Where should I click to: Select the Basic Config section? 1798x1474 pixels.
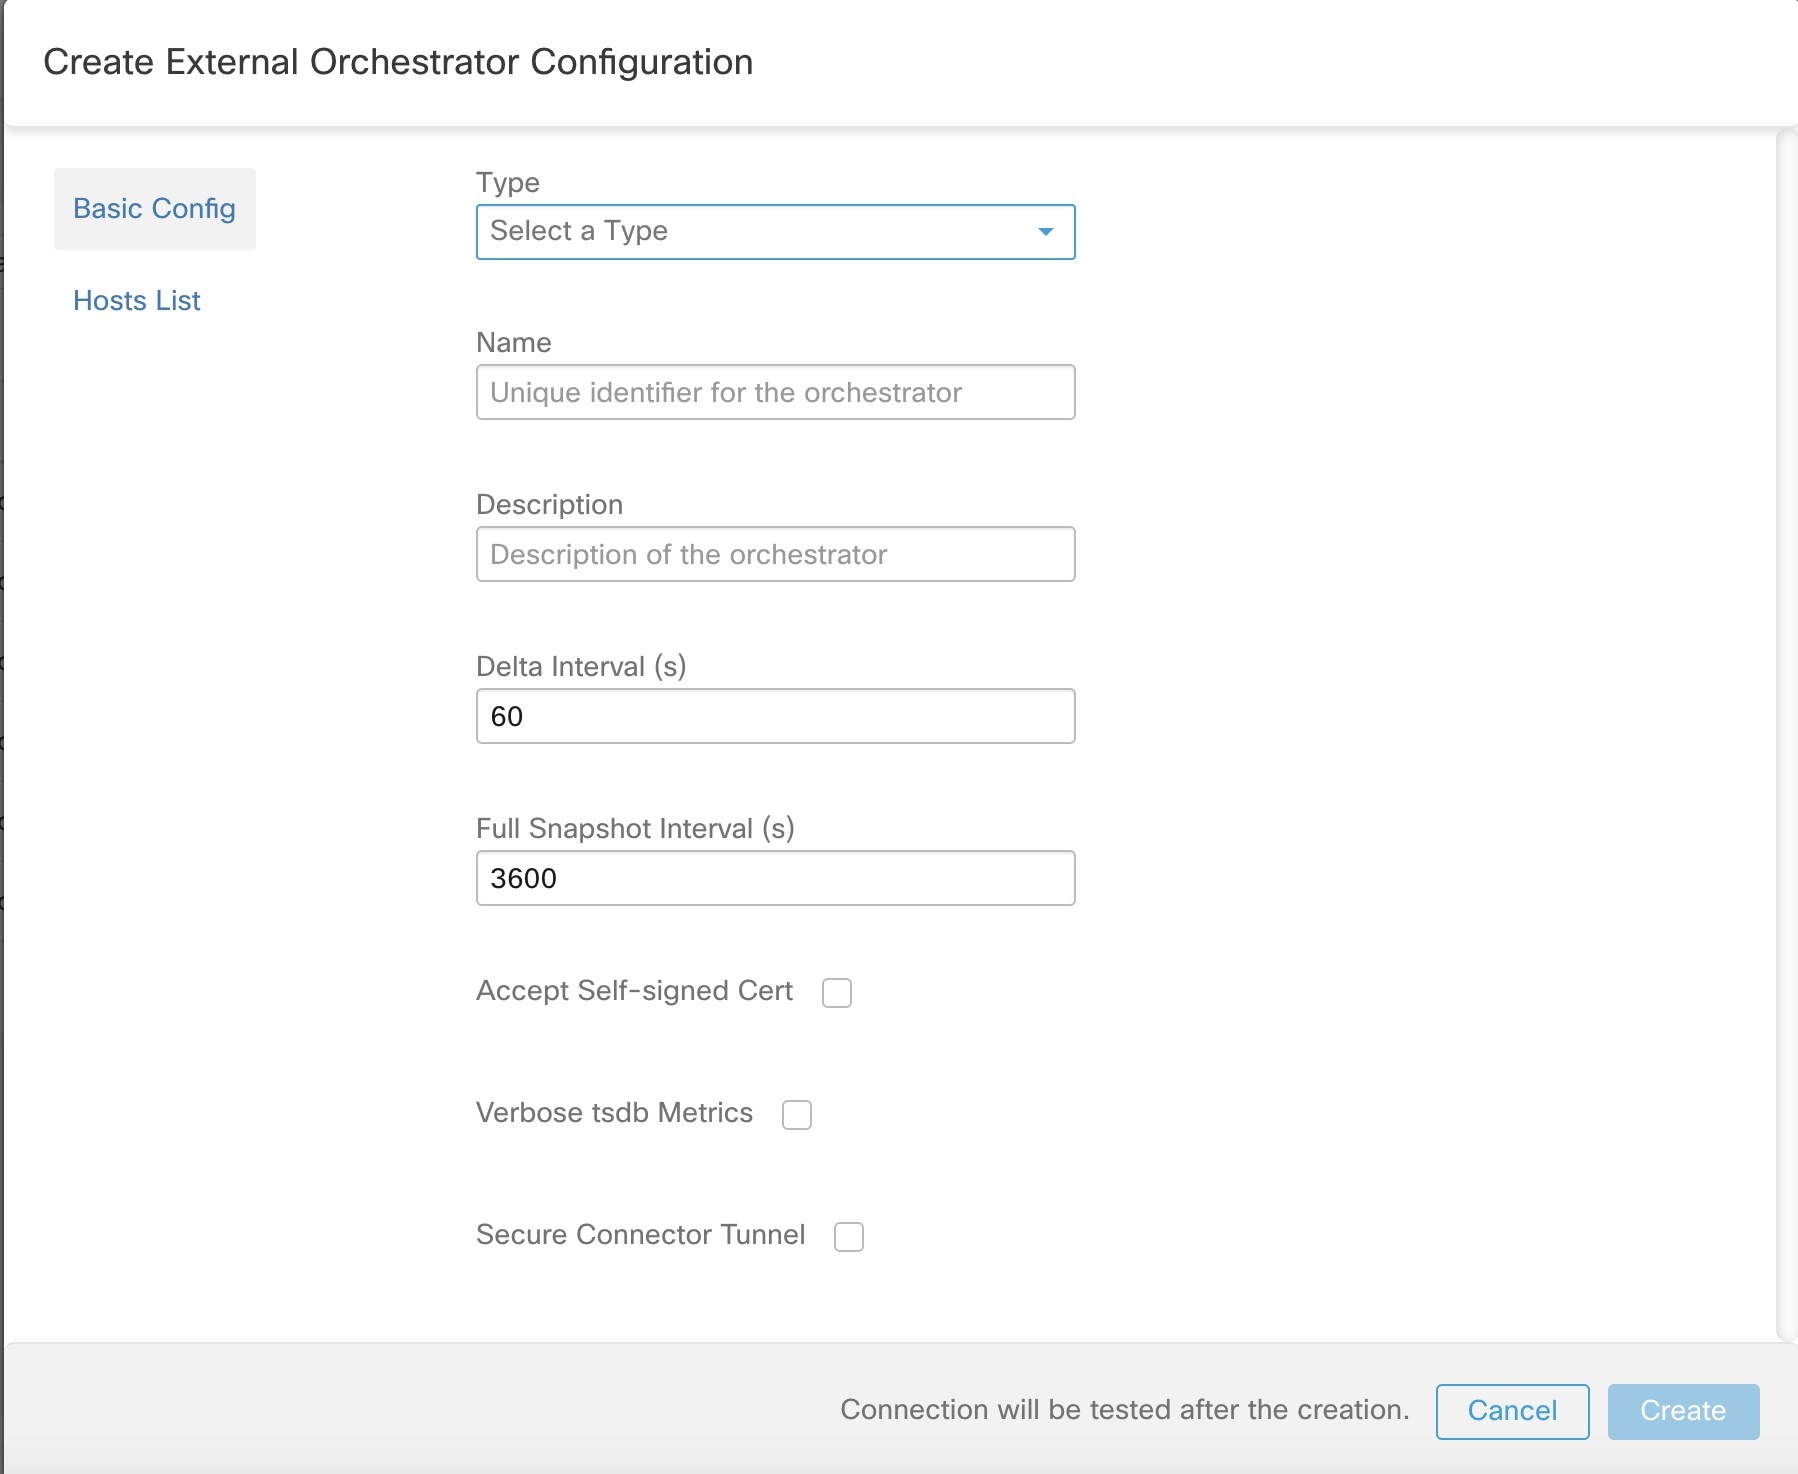point(154,208)
